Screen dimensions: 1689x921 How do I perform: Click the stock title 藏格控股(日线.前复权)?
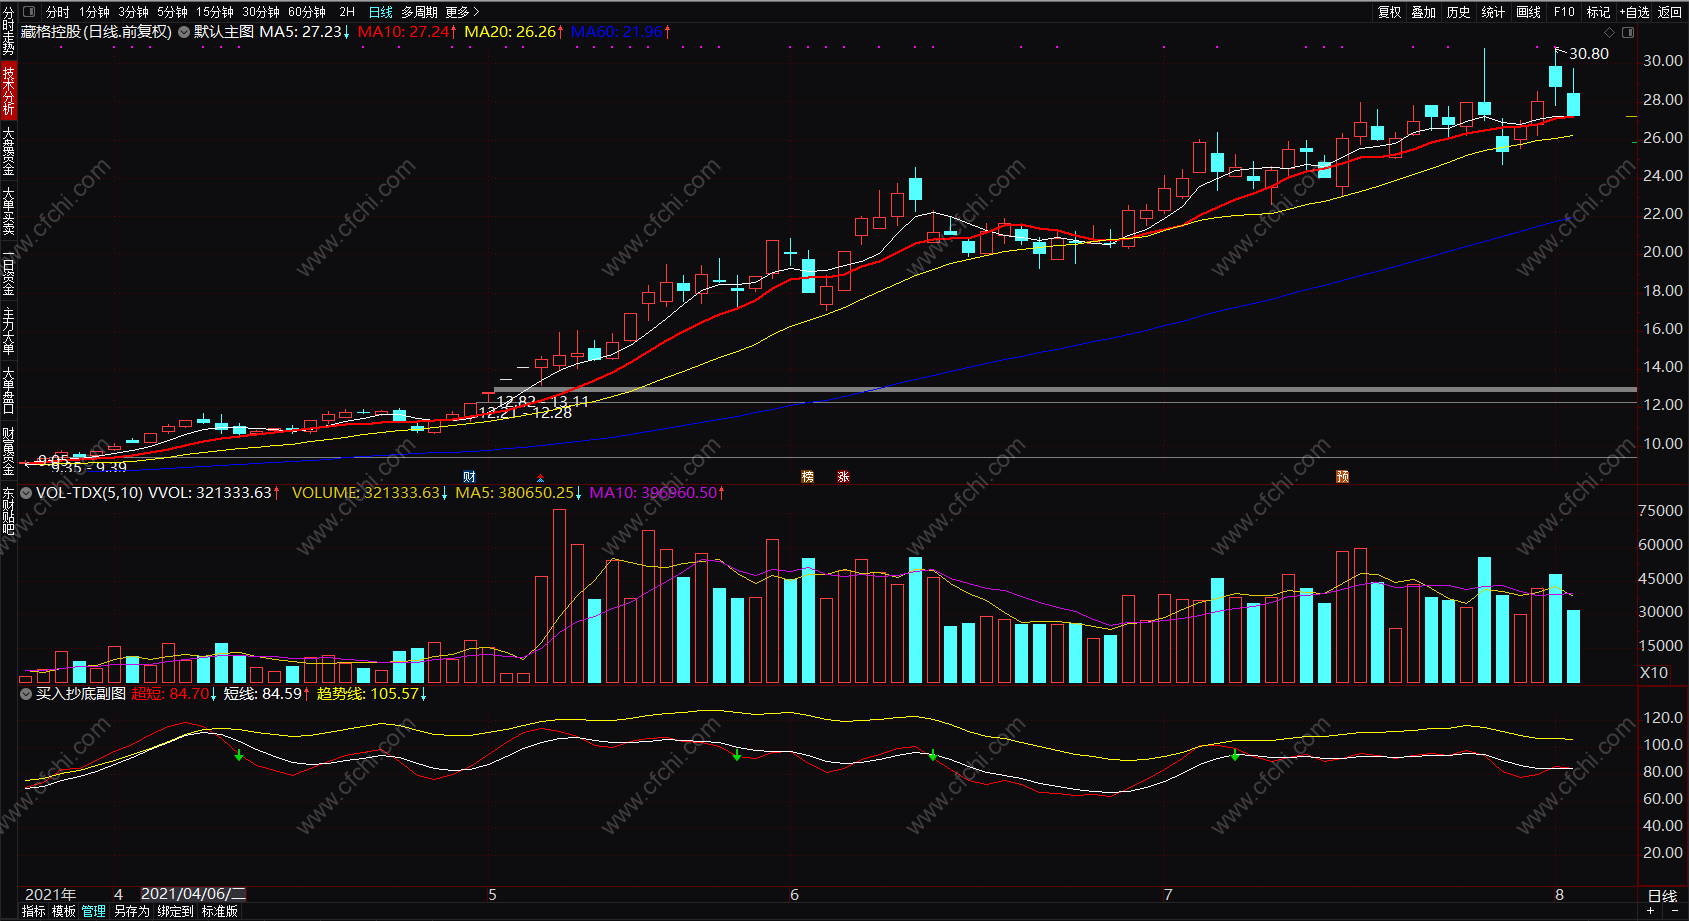[x=96, y=32]
